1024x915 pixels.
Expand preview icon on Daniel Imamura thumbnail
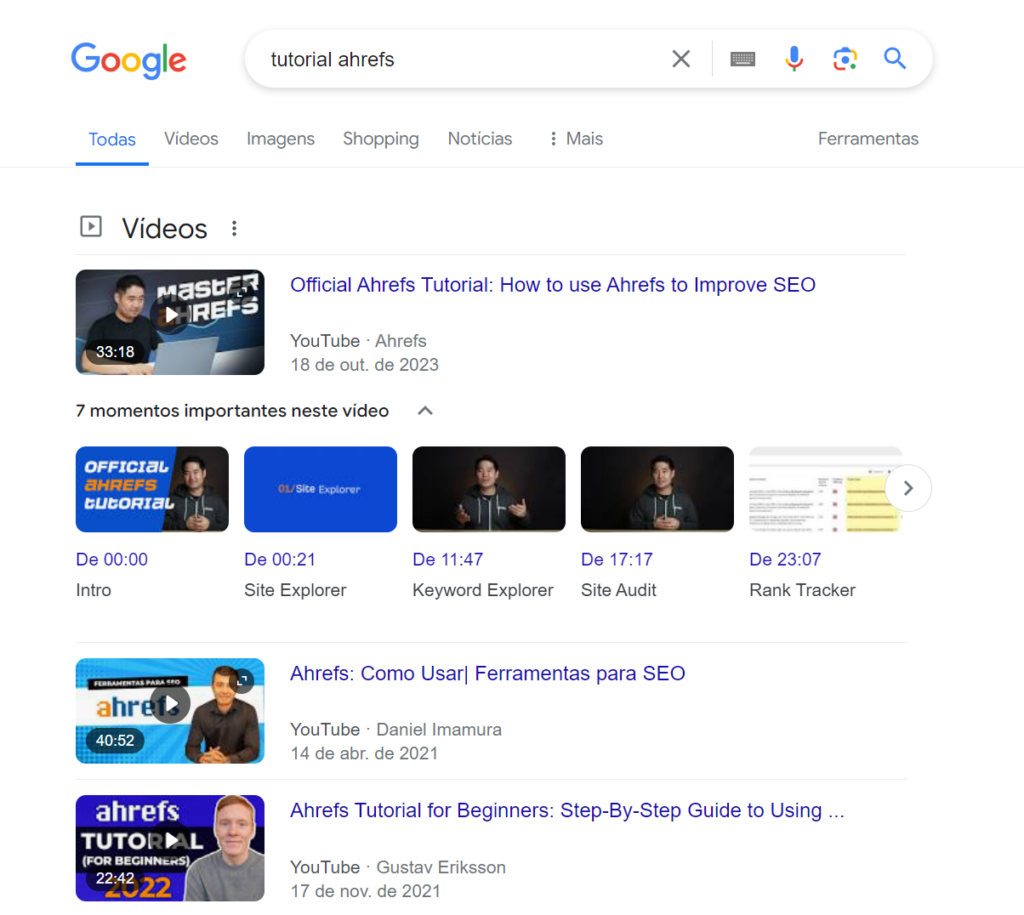tap(243, 680)
